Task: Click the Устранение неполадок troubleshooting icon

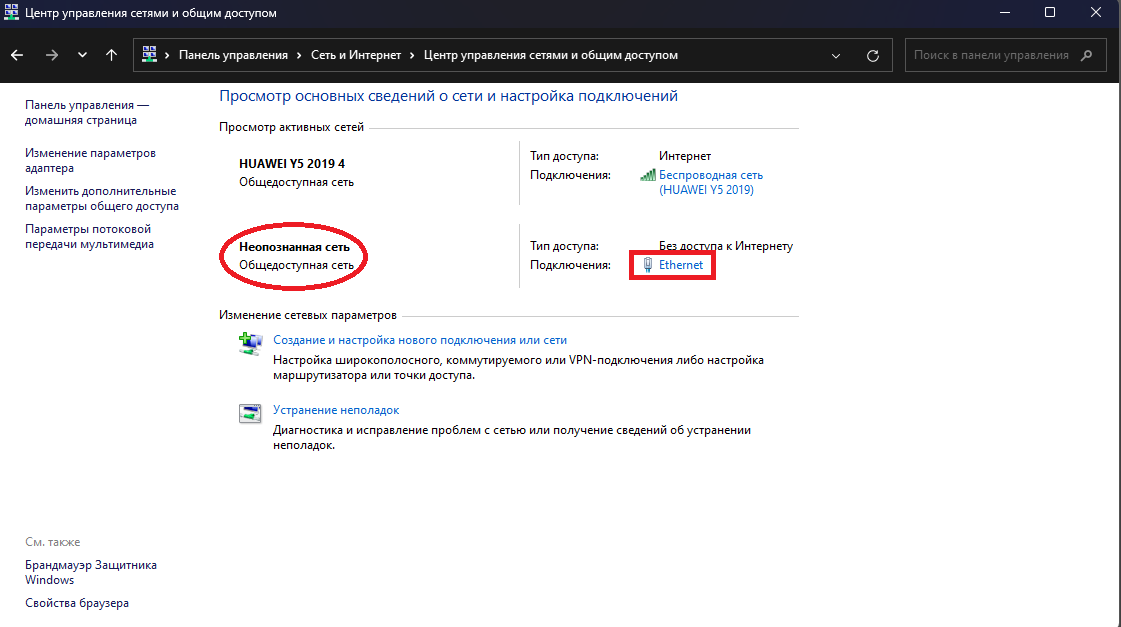Action: click(x=249, y=414)
